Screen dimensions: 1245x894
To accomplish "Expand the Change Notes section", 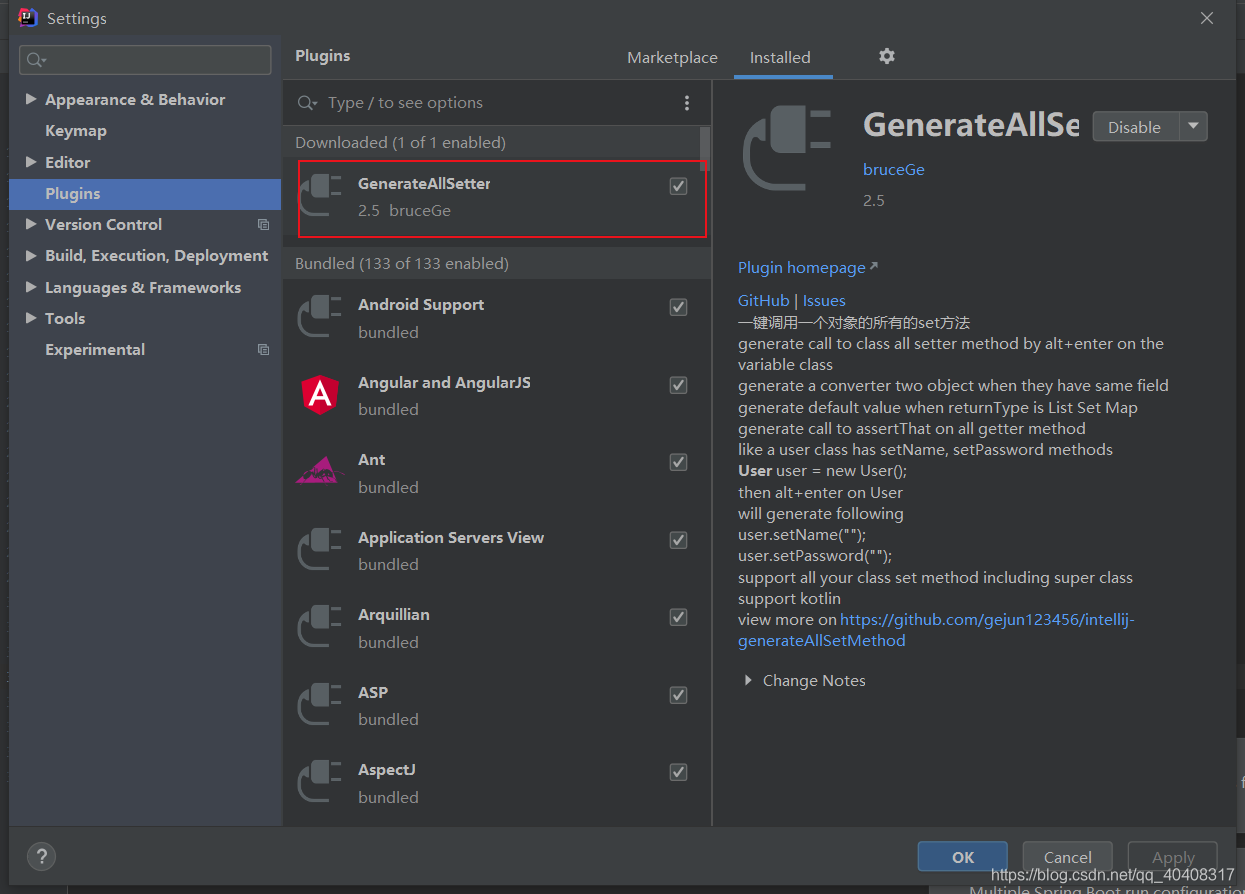I will click(748, 680).
